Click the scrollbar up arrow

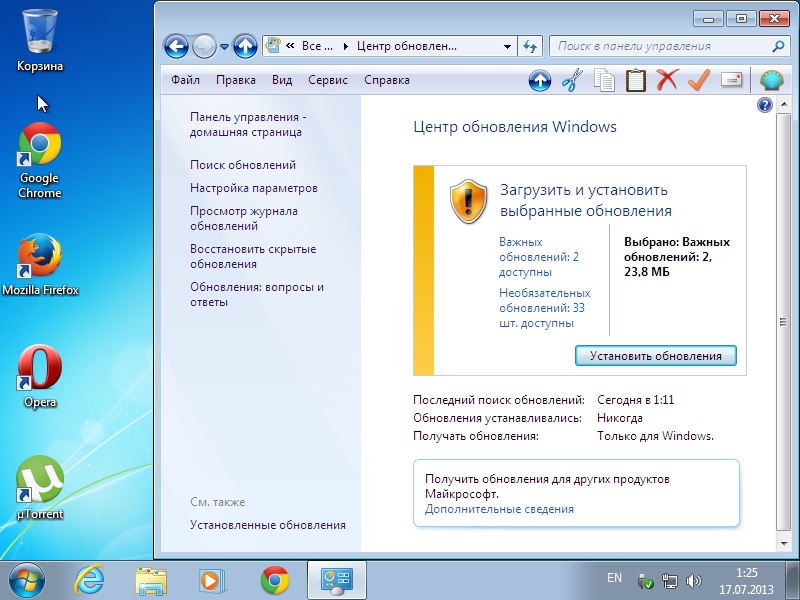click(x=784, y=105)
